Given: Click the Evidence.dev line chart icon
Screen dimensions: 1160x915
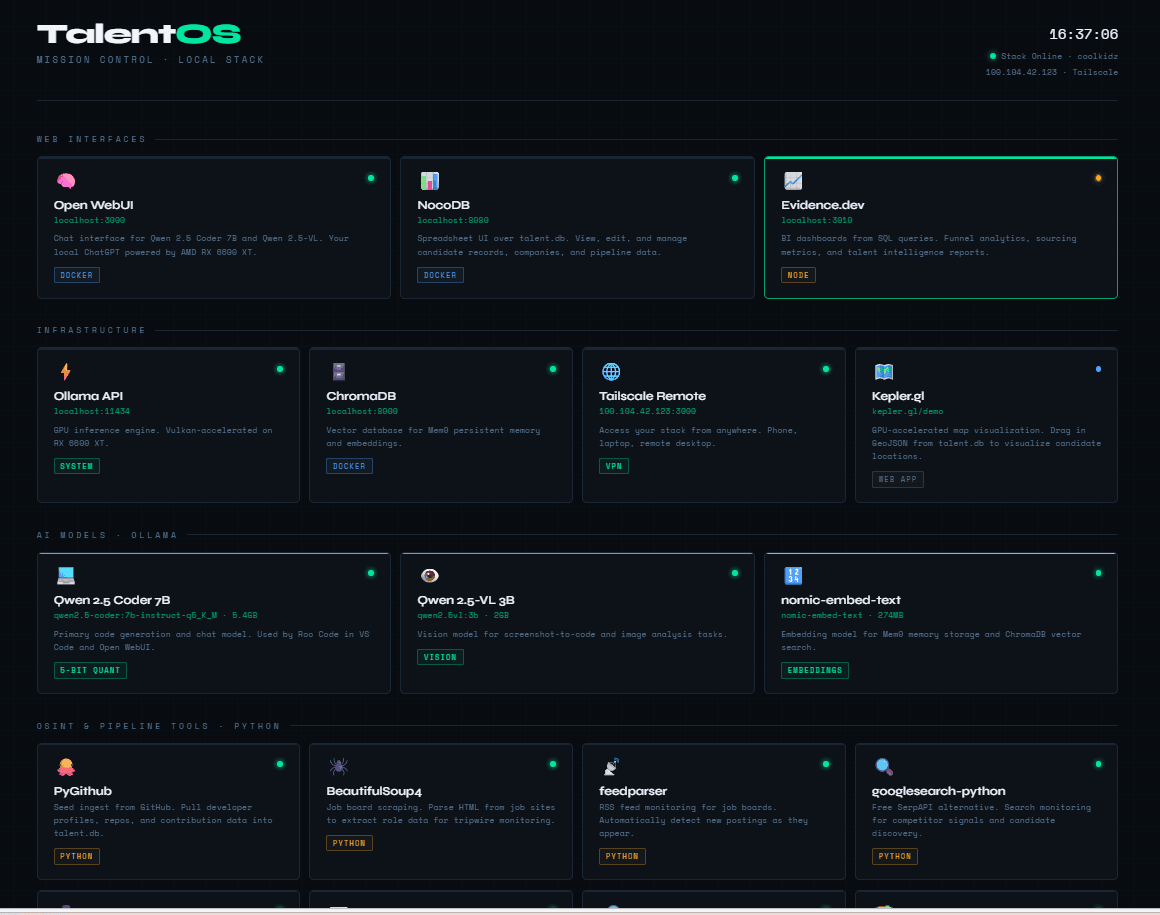Looking at the screenshot, I should (x=793, y=180).
